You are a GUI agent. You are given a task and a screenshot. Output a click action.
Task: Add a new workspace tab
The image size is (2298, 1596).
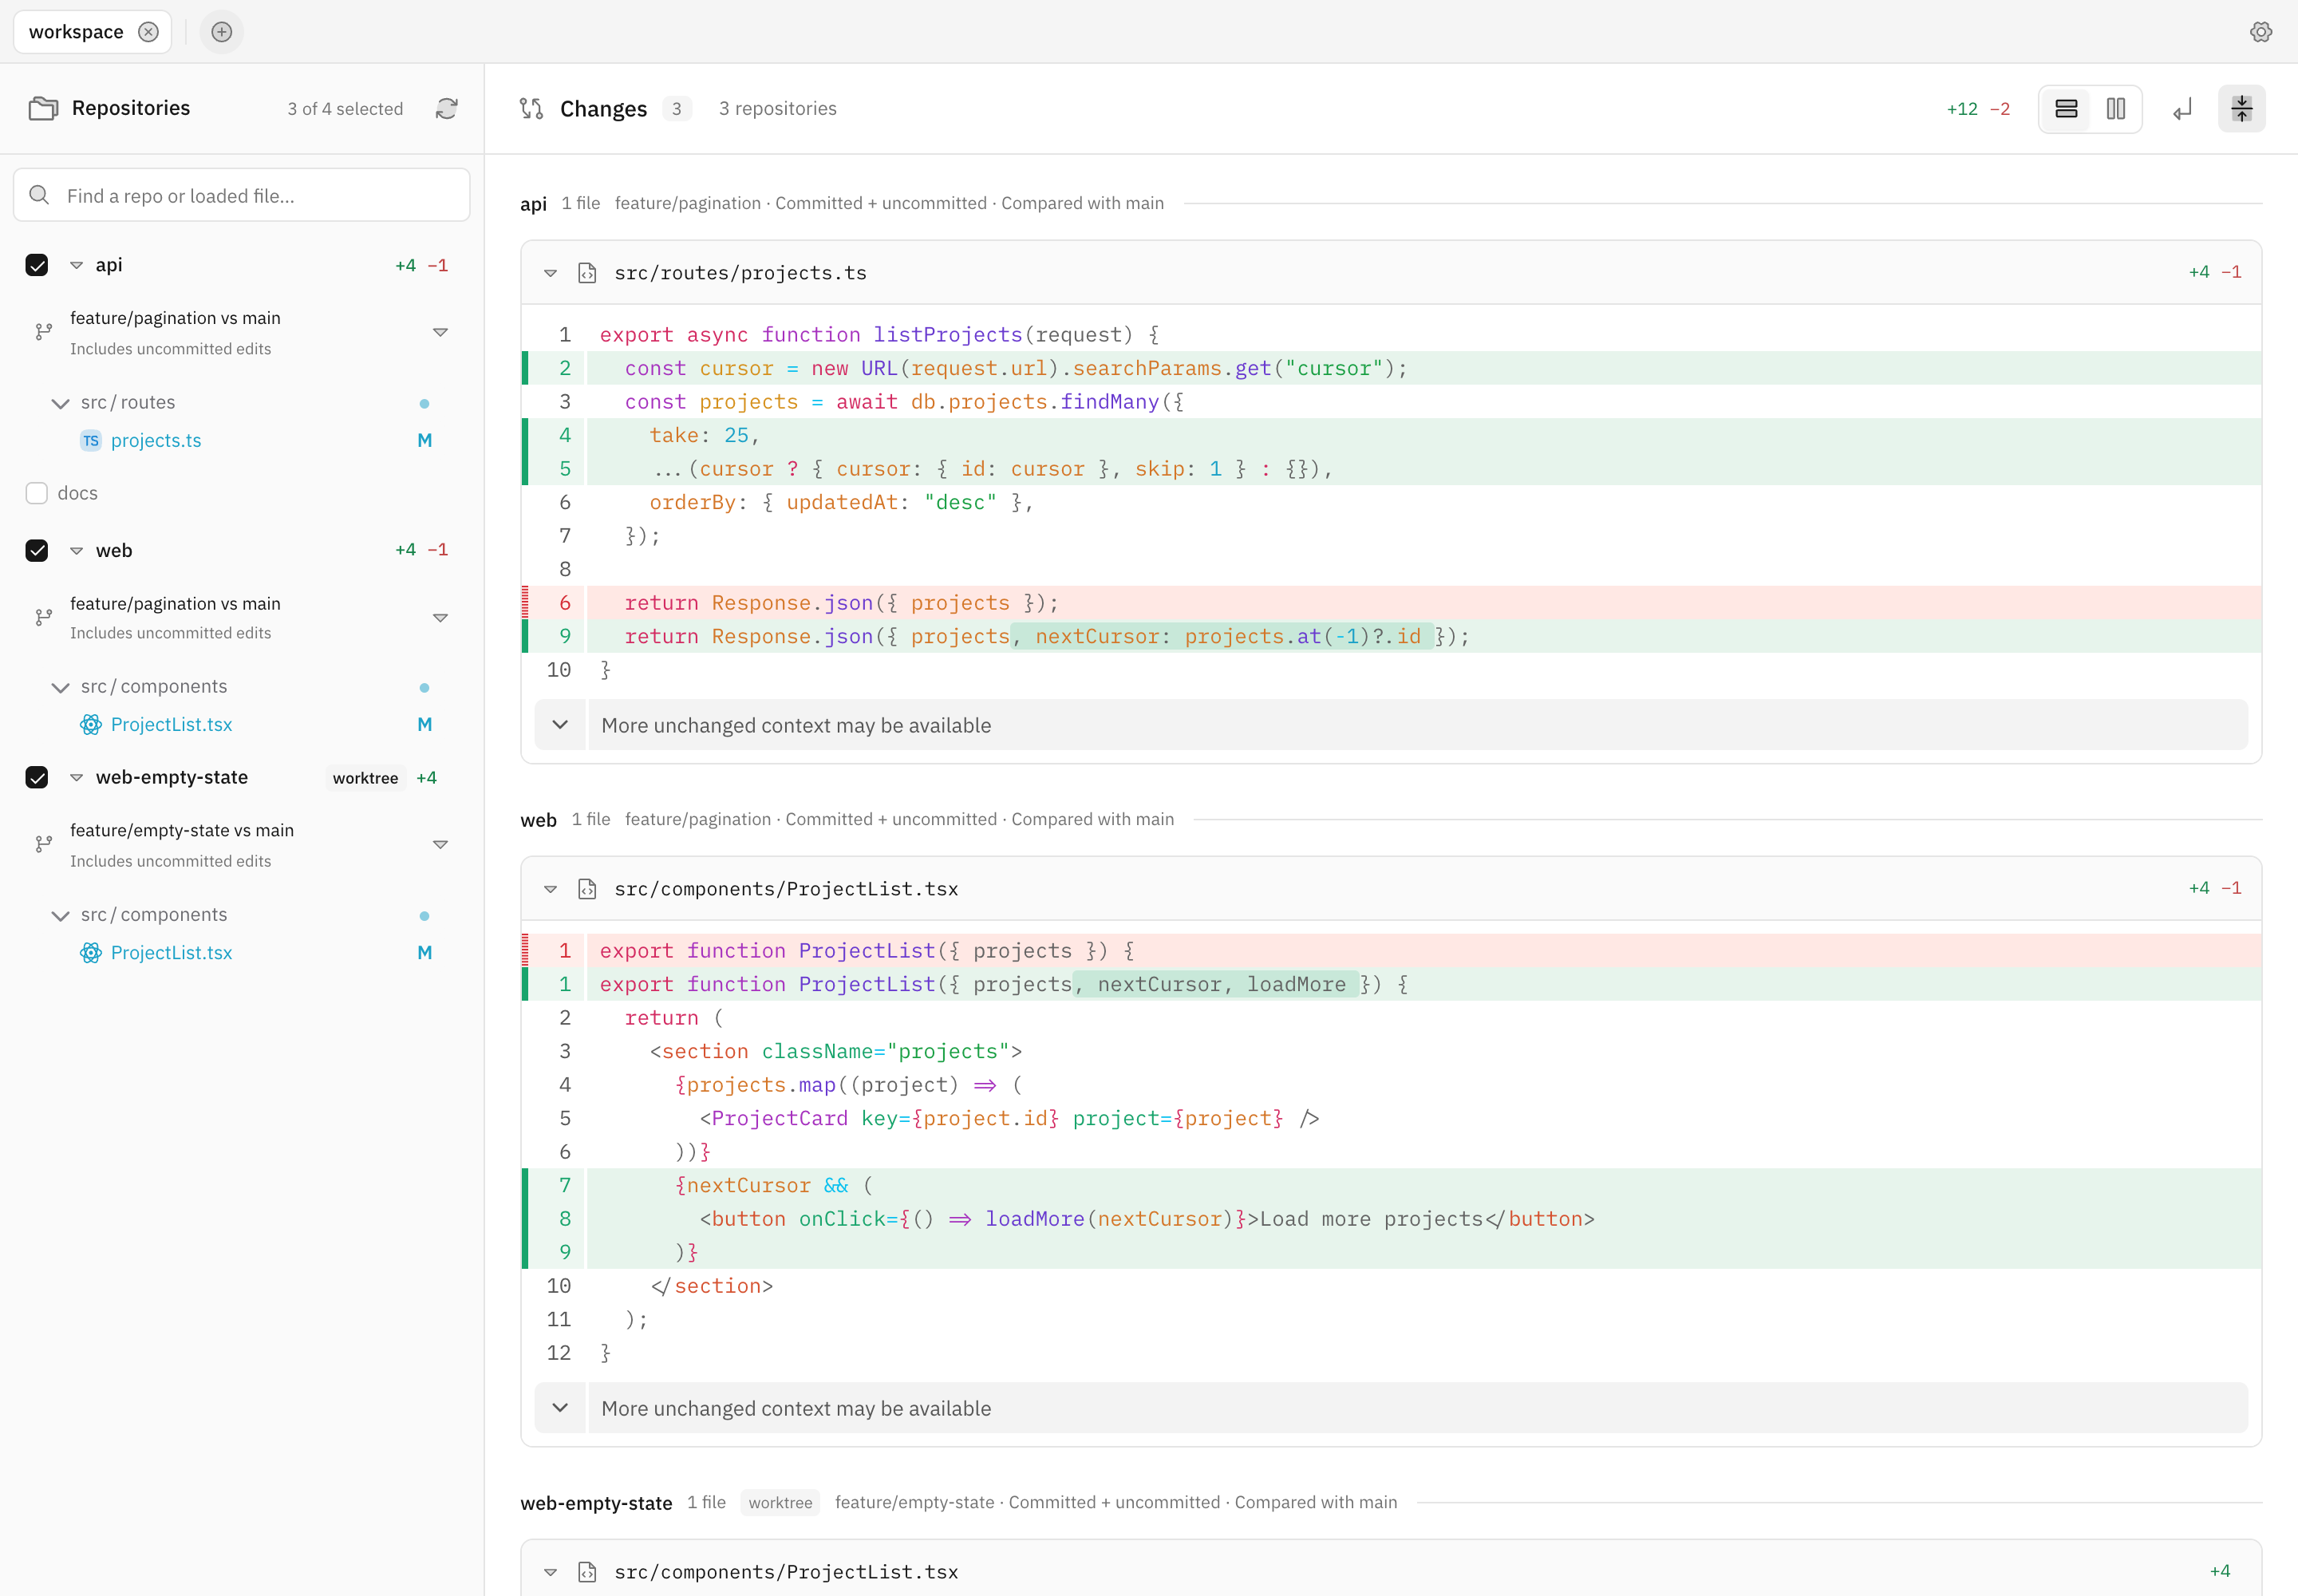point(222,32)
